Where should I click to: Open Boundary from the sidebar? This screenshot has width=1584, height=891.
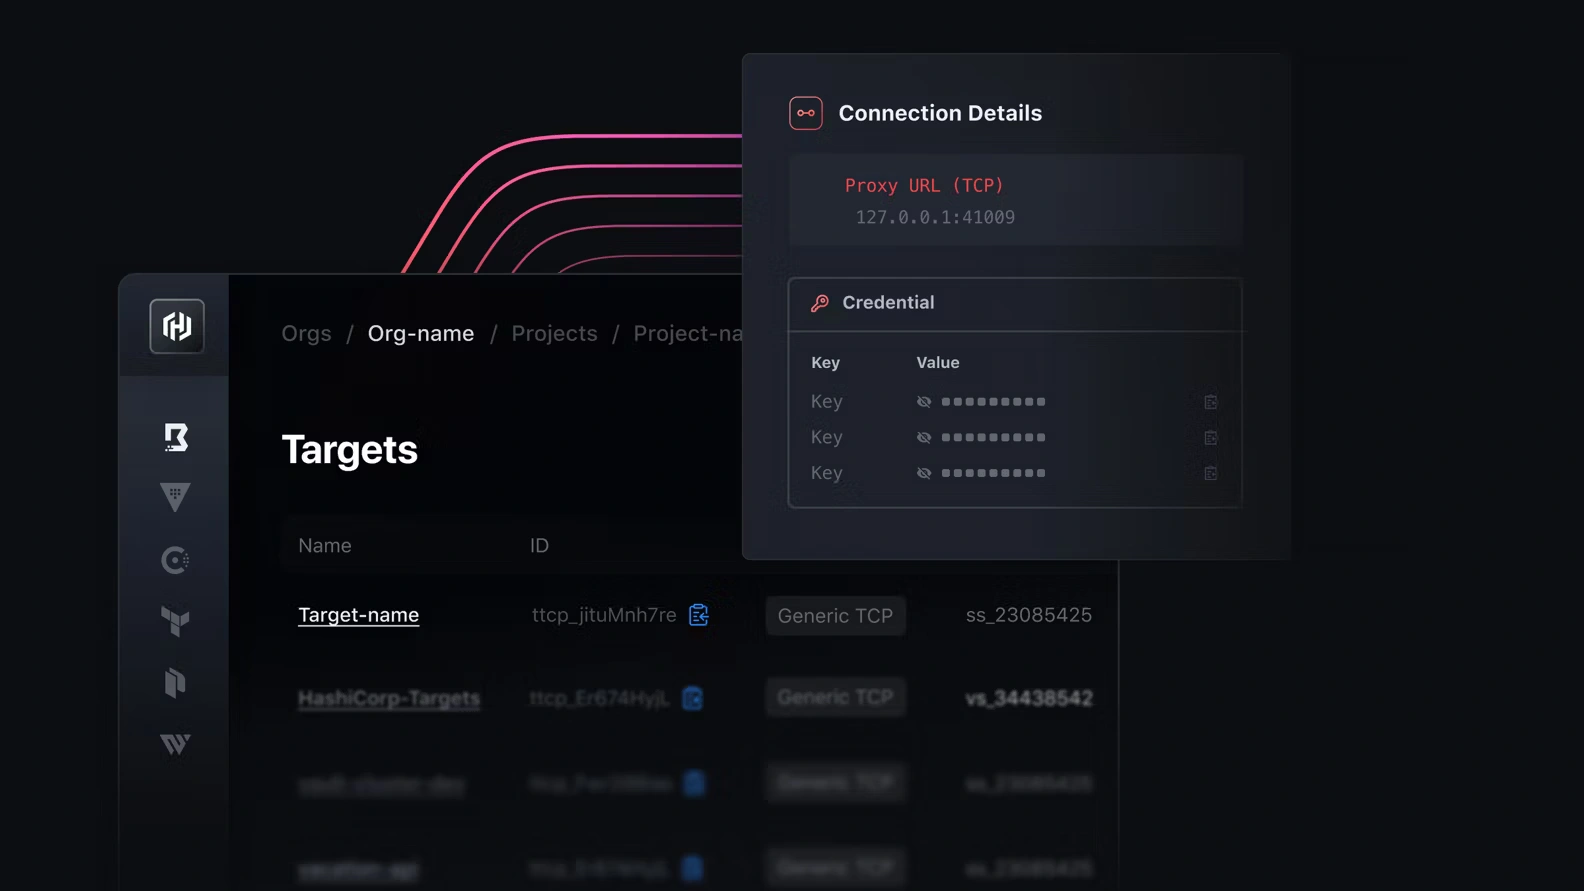pyautogui.click(x=176, y=437)
